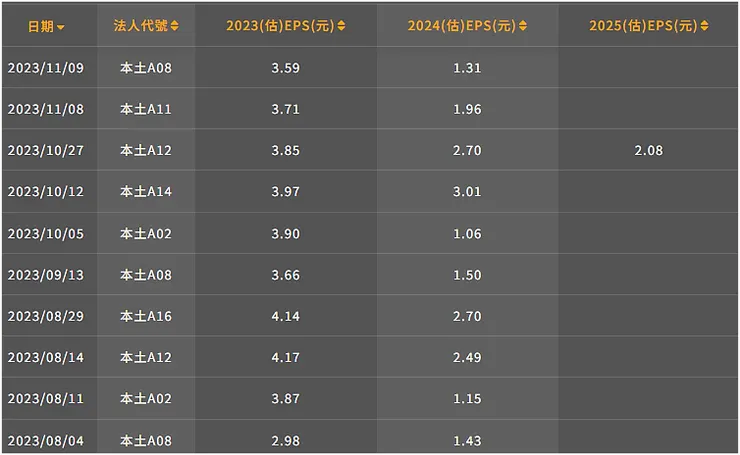740x455 pixels.
Task: Select the 2025 EPS value 2.08
Action: pyautogui.click(x=648, y=151)
